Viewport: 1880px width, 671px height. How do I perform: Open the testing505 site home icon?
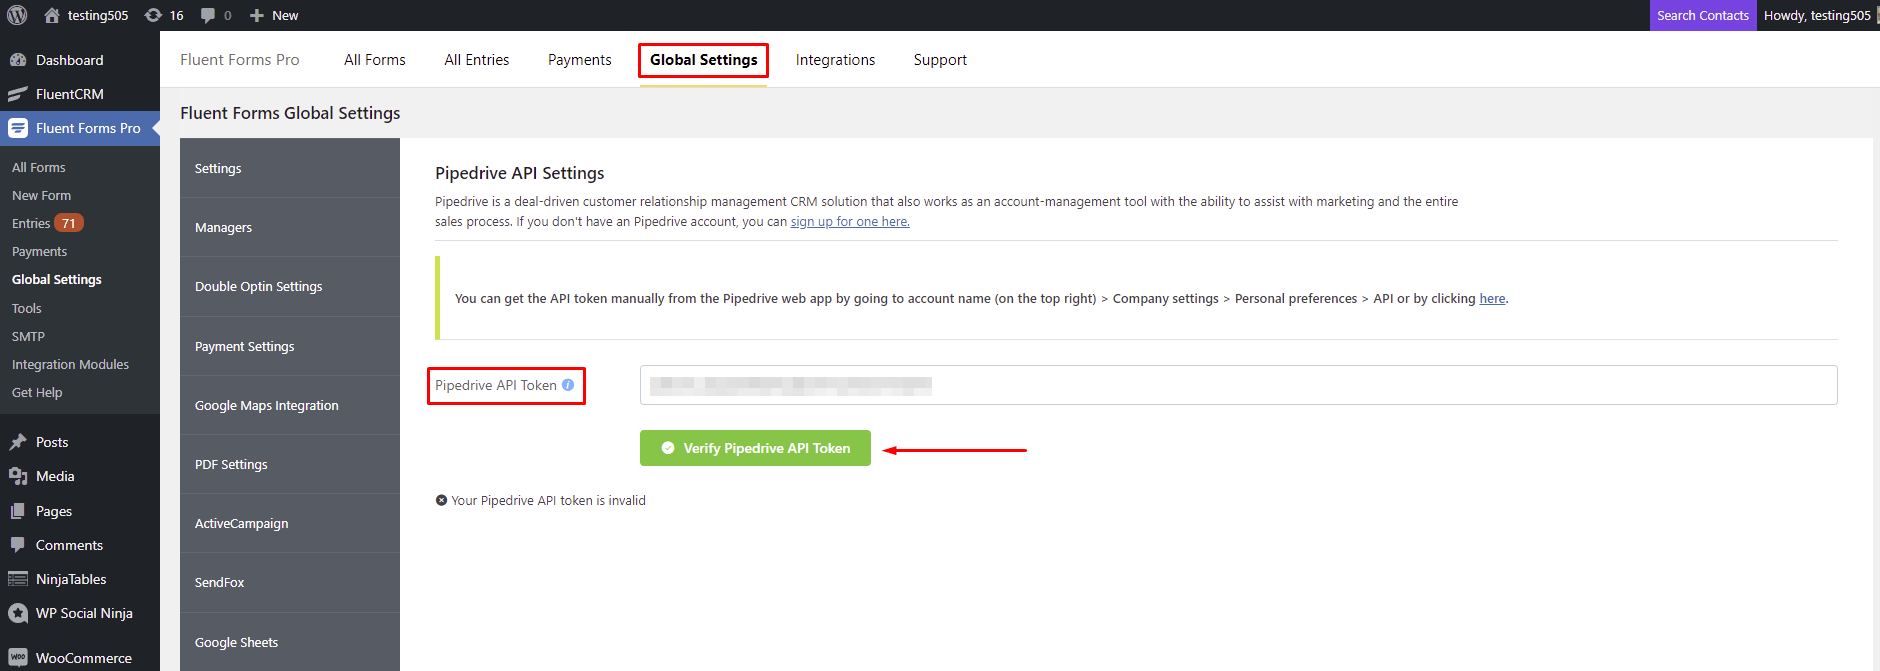click(52, 15)
